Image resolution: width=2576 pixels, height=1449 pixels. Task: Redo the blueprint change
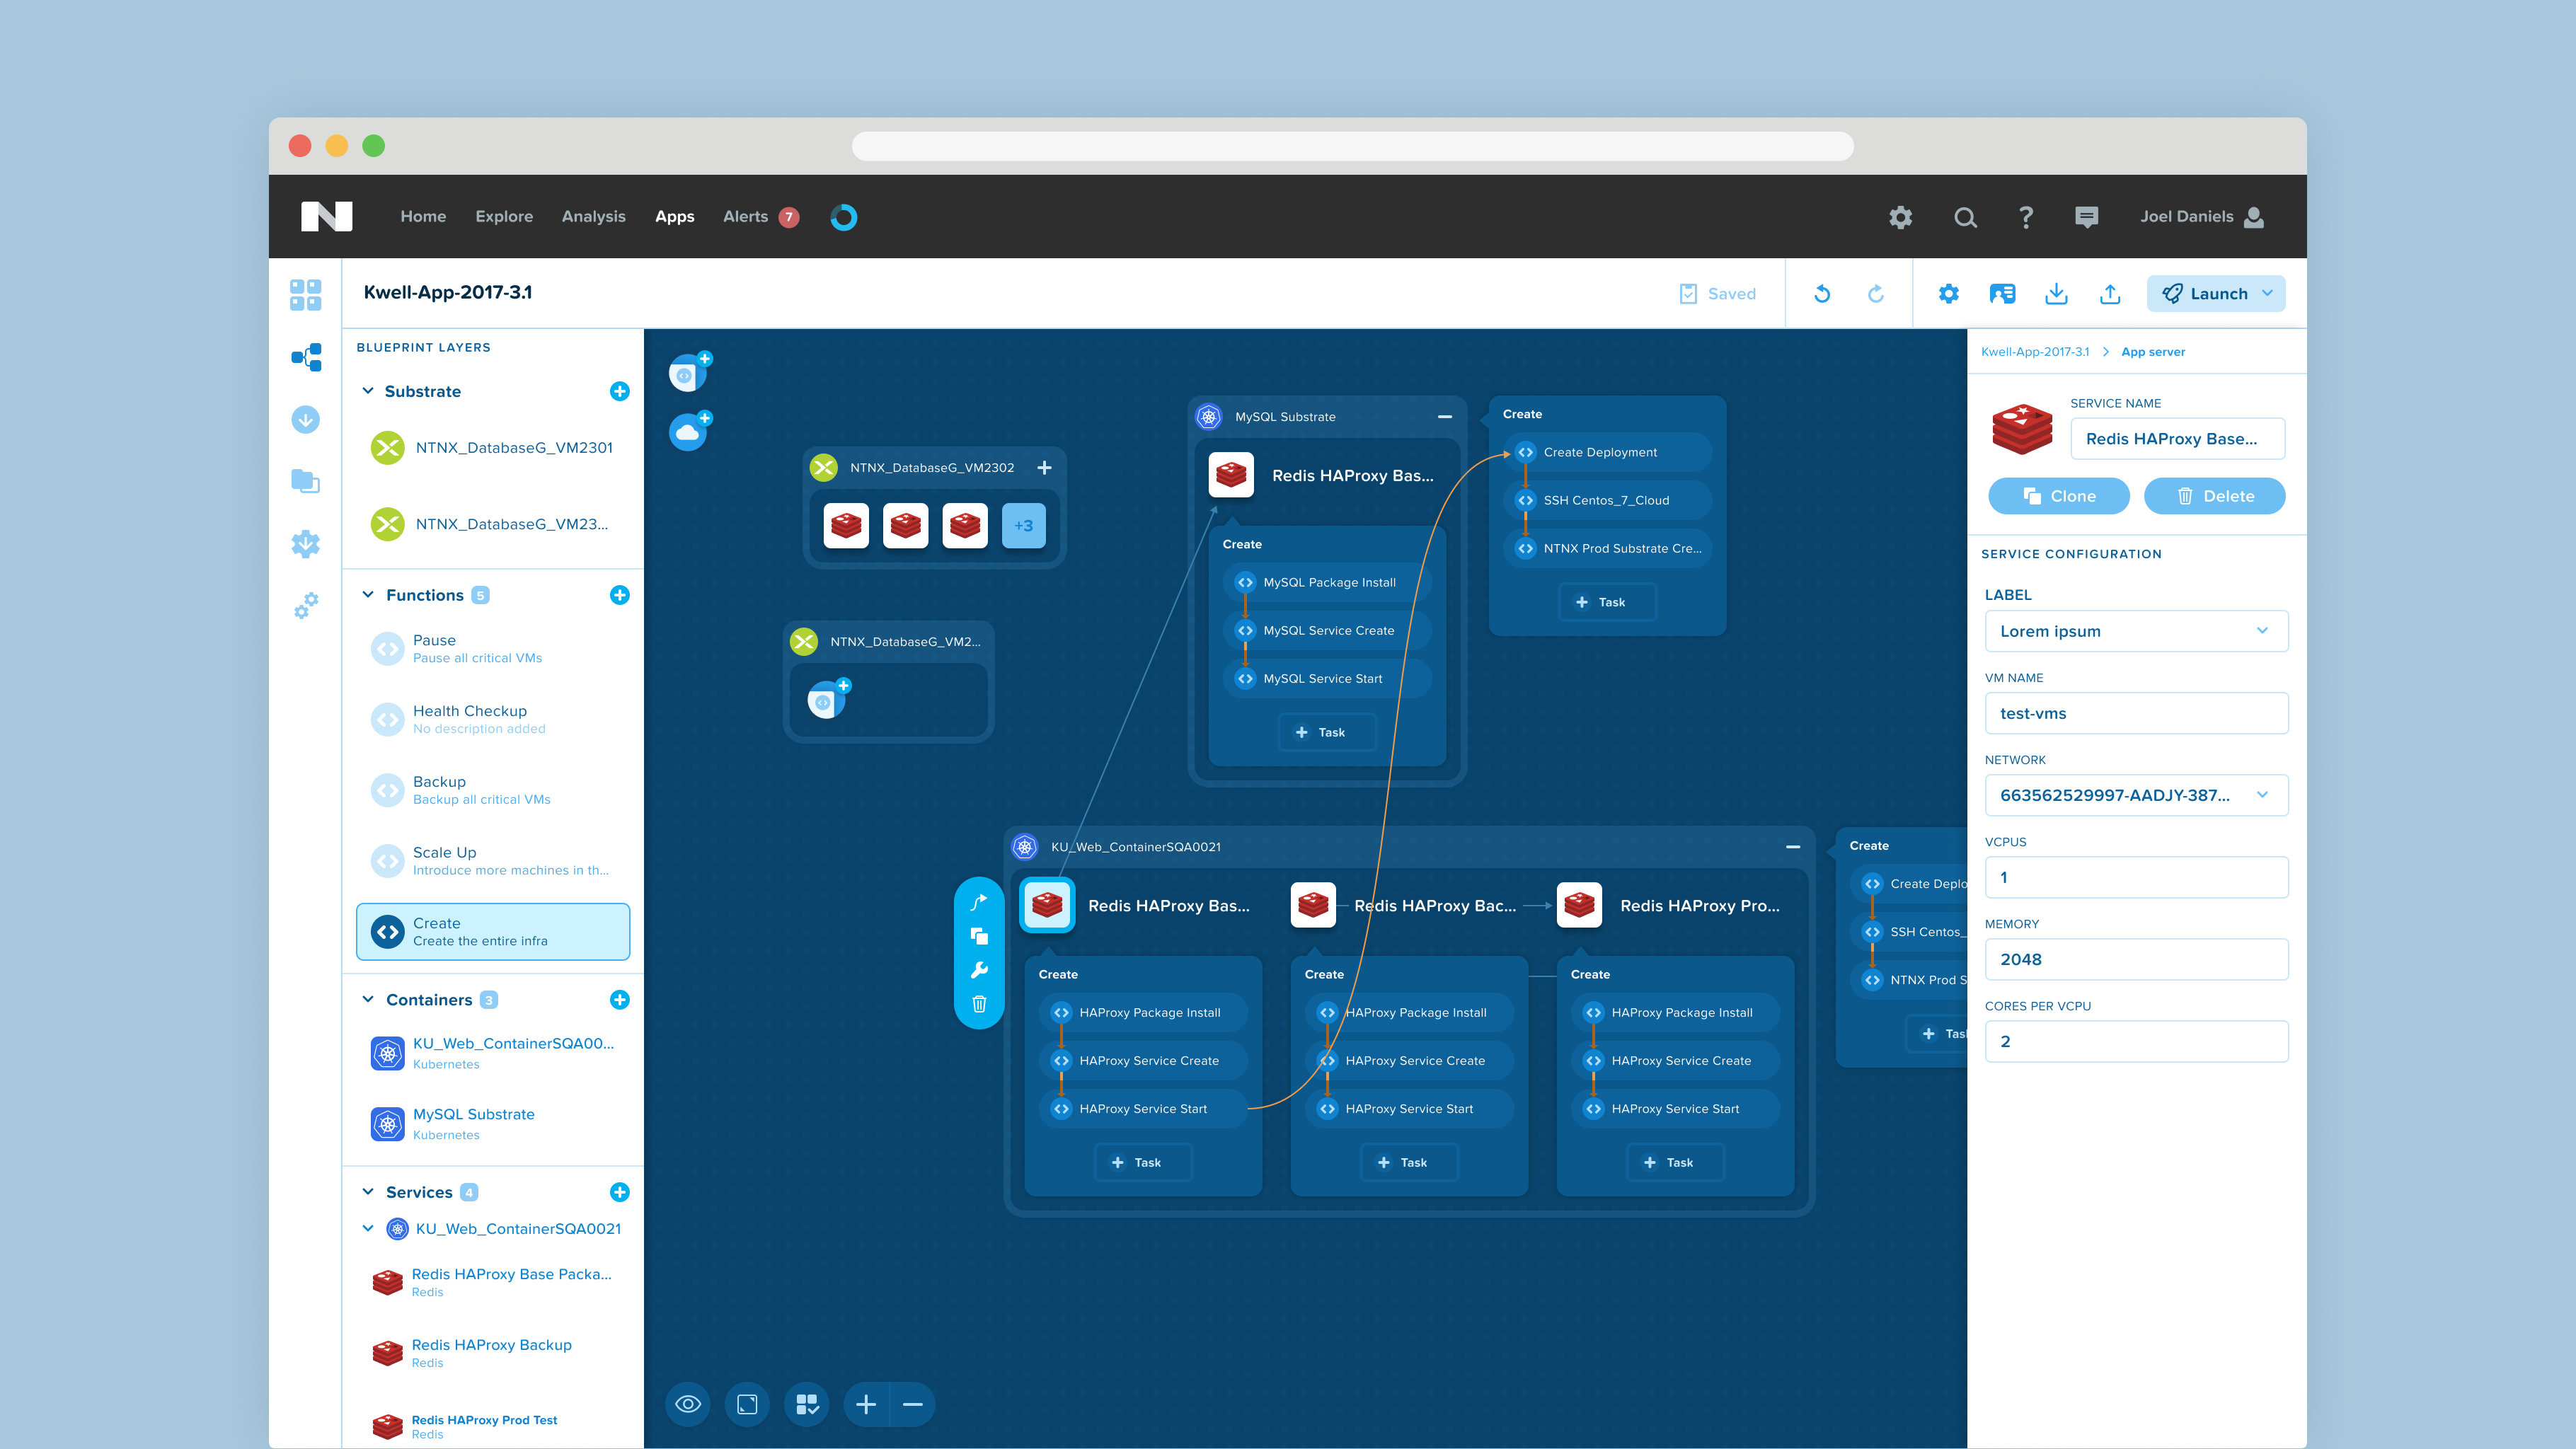tap(1876, 294)
